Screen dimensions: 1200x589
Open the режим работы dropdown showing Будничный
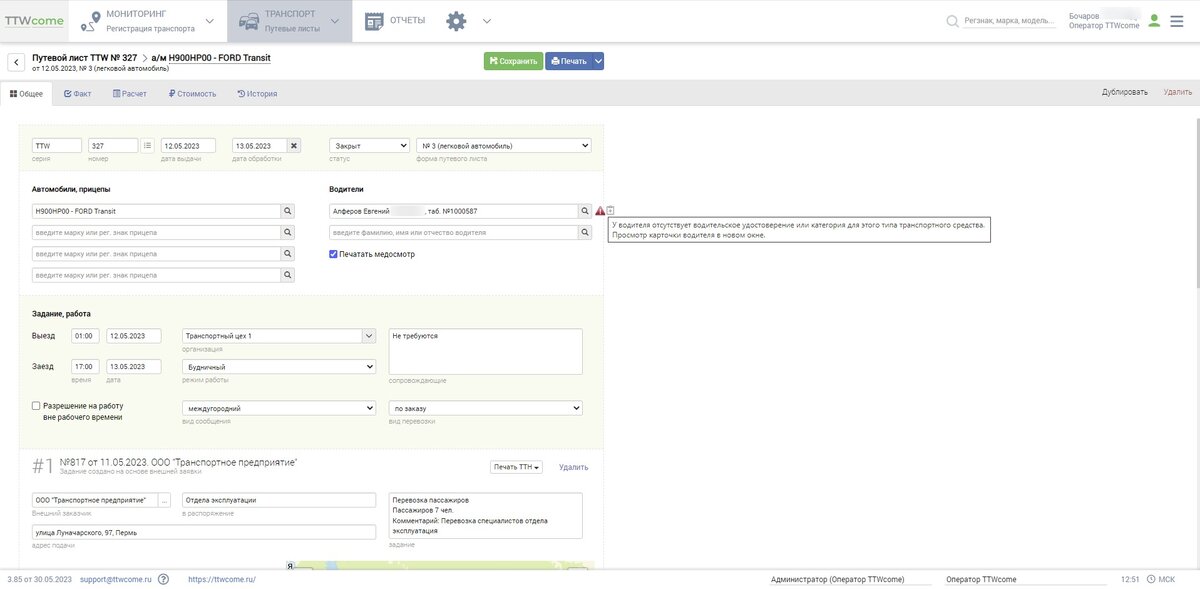click(x=279, y=367)
